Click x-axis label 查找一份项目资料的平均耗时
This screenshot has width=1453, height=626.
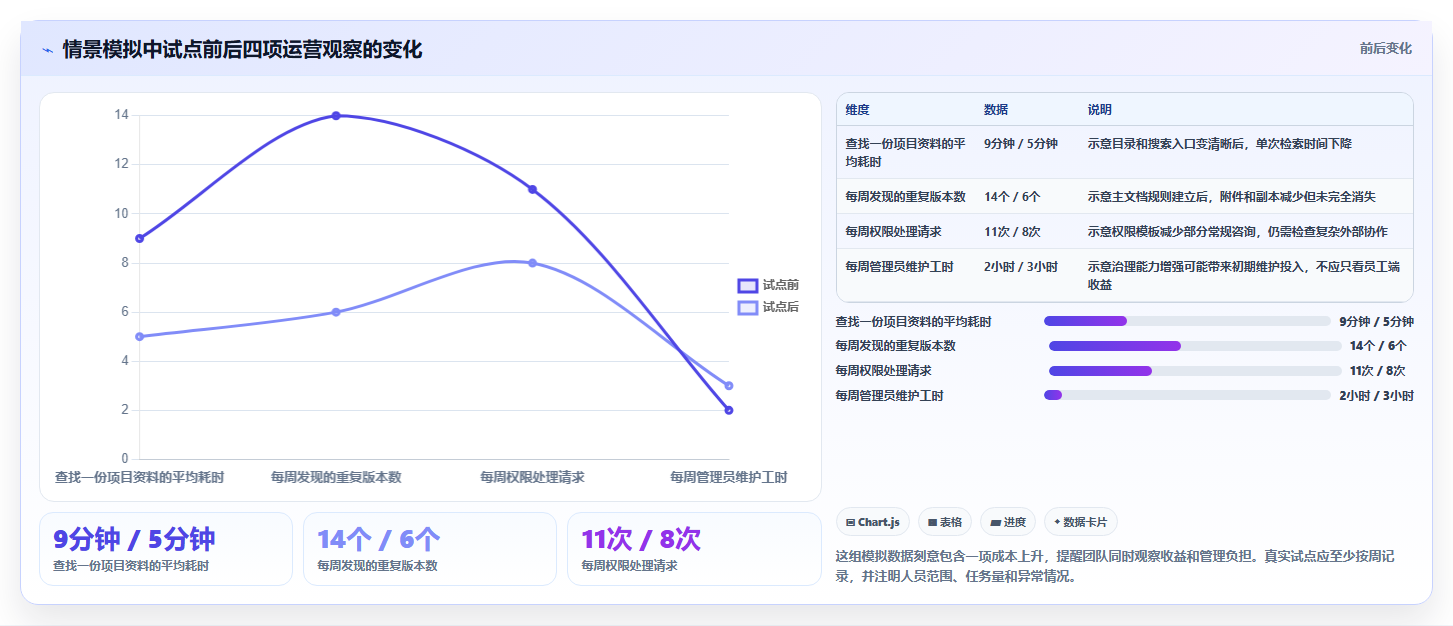(140, 477)
